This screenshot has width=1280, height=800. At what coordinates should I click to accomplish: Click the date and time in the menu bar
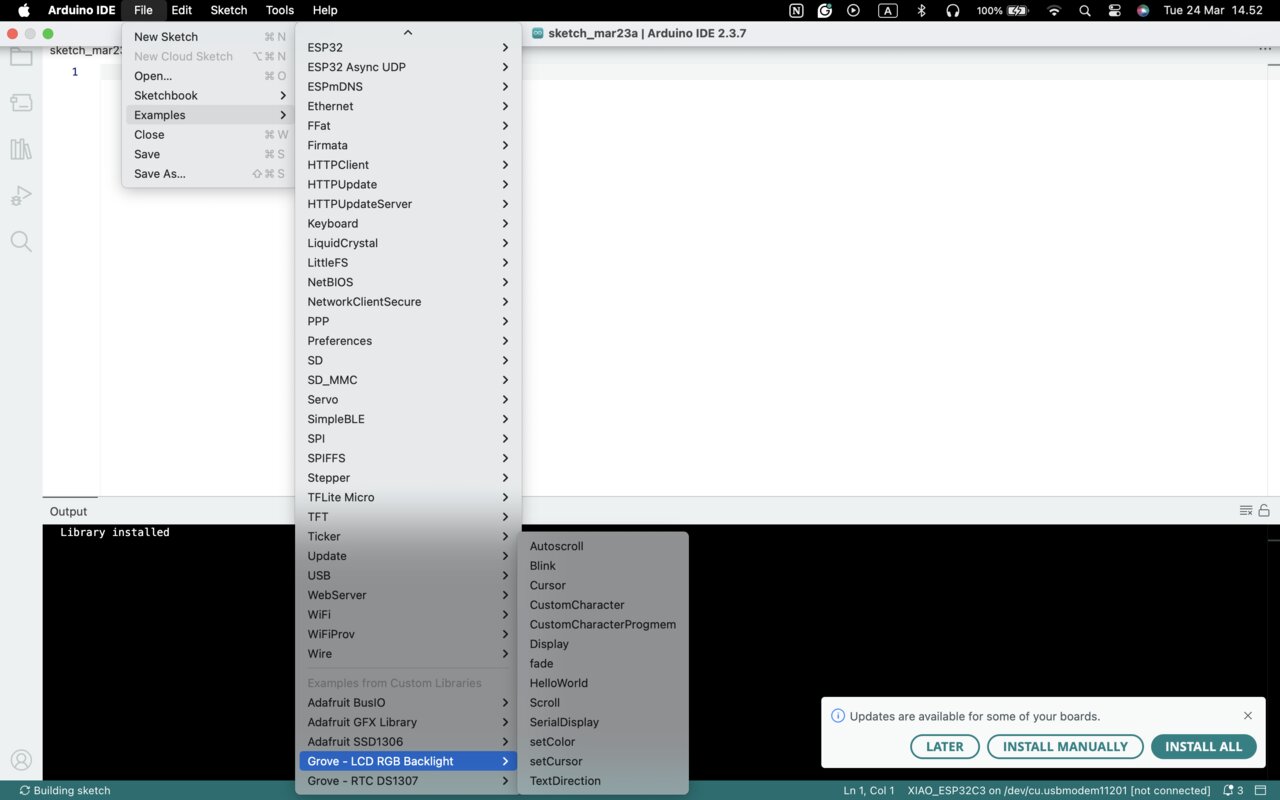point(1213,10)
